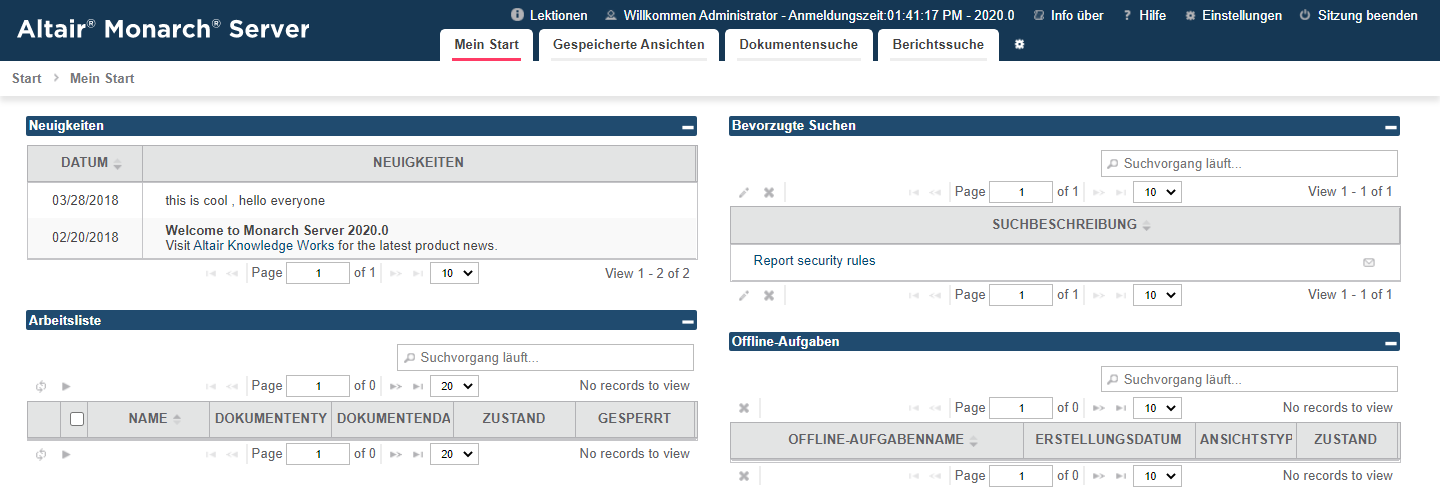Click NEUIGKEITEN column header
This screenshot has width=1440, height=503.
(419, 163)
